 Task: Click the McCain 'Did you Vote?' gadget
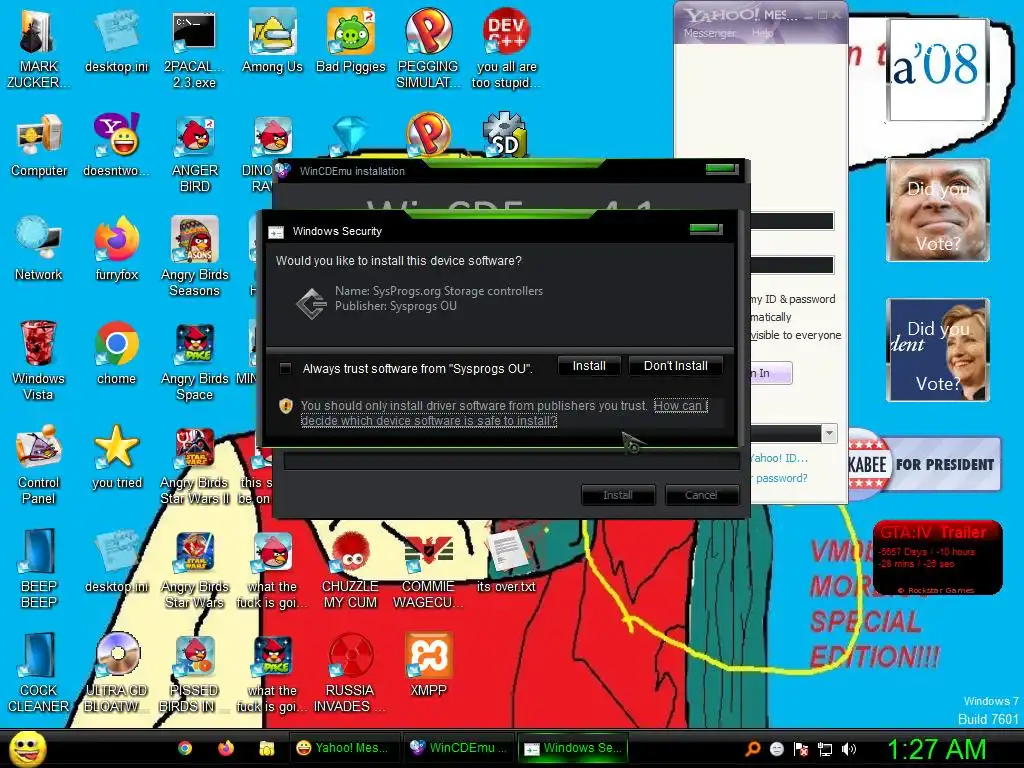pos(938,210)
